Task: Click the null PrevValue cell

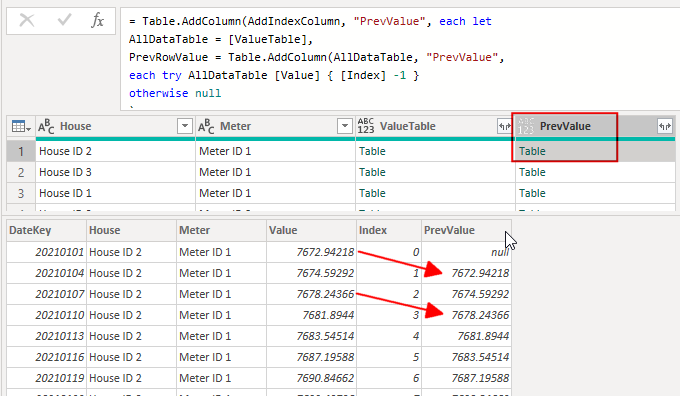Action: (466, 252)
